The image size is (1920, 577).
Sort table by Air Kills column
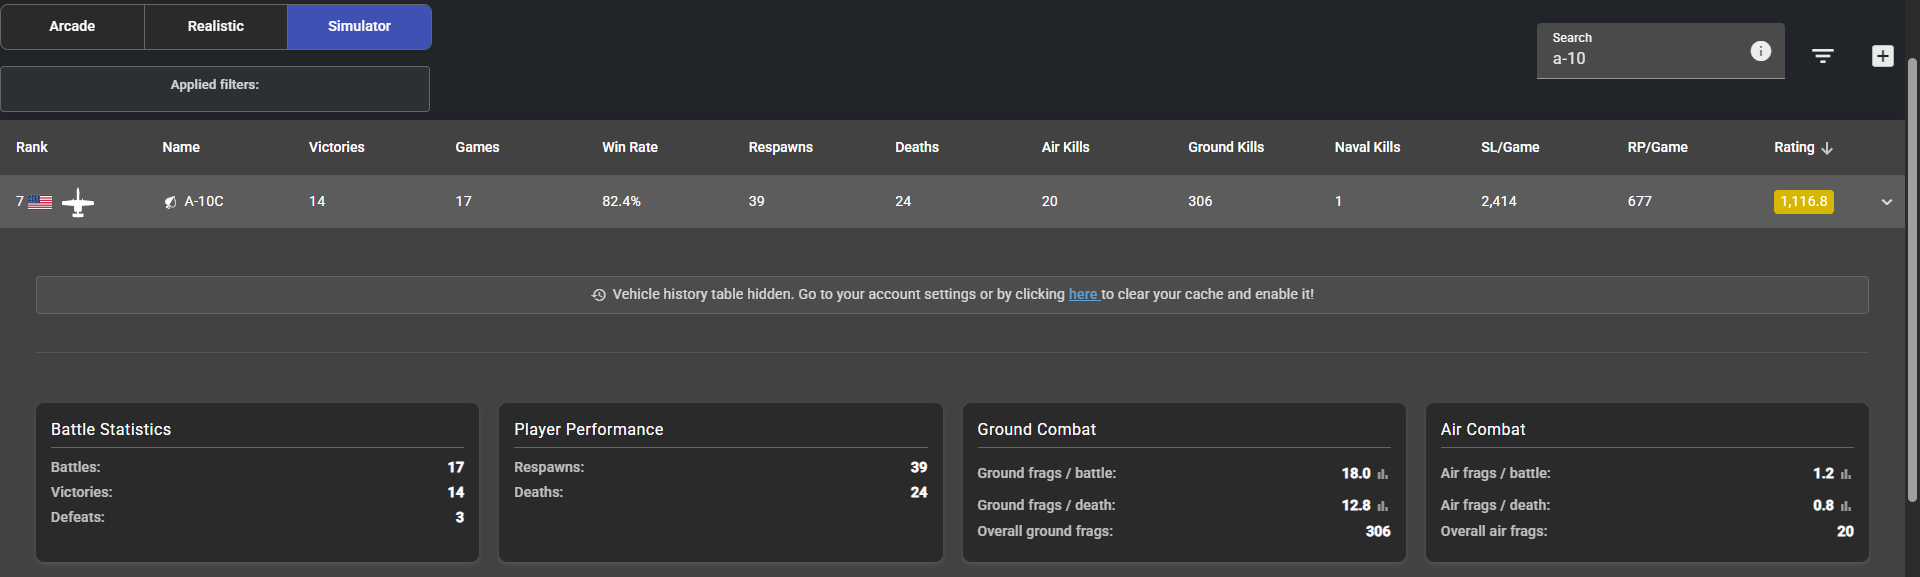1065,147
